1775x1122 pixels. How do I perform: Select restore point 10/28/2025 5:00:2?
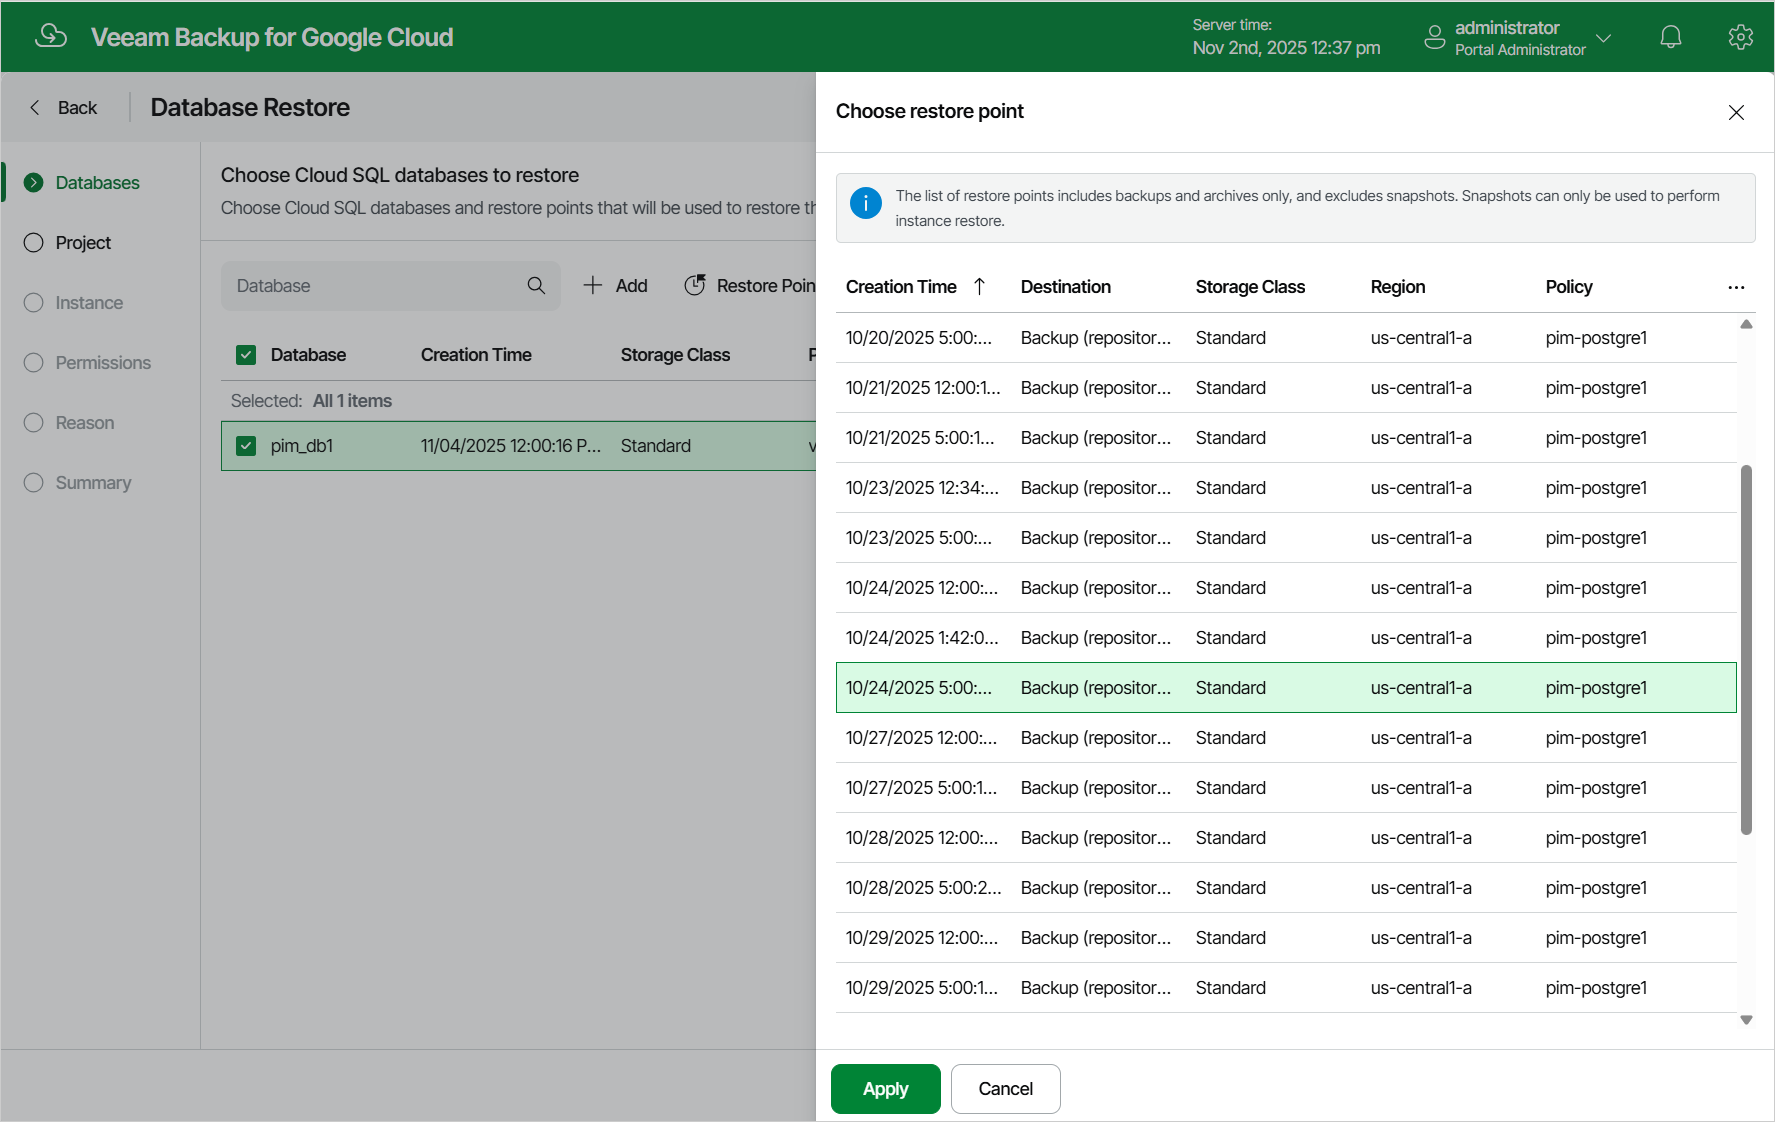(1286, 888)
